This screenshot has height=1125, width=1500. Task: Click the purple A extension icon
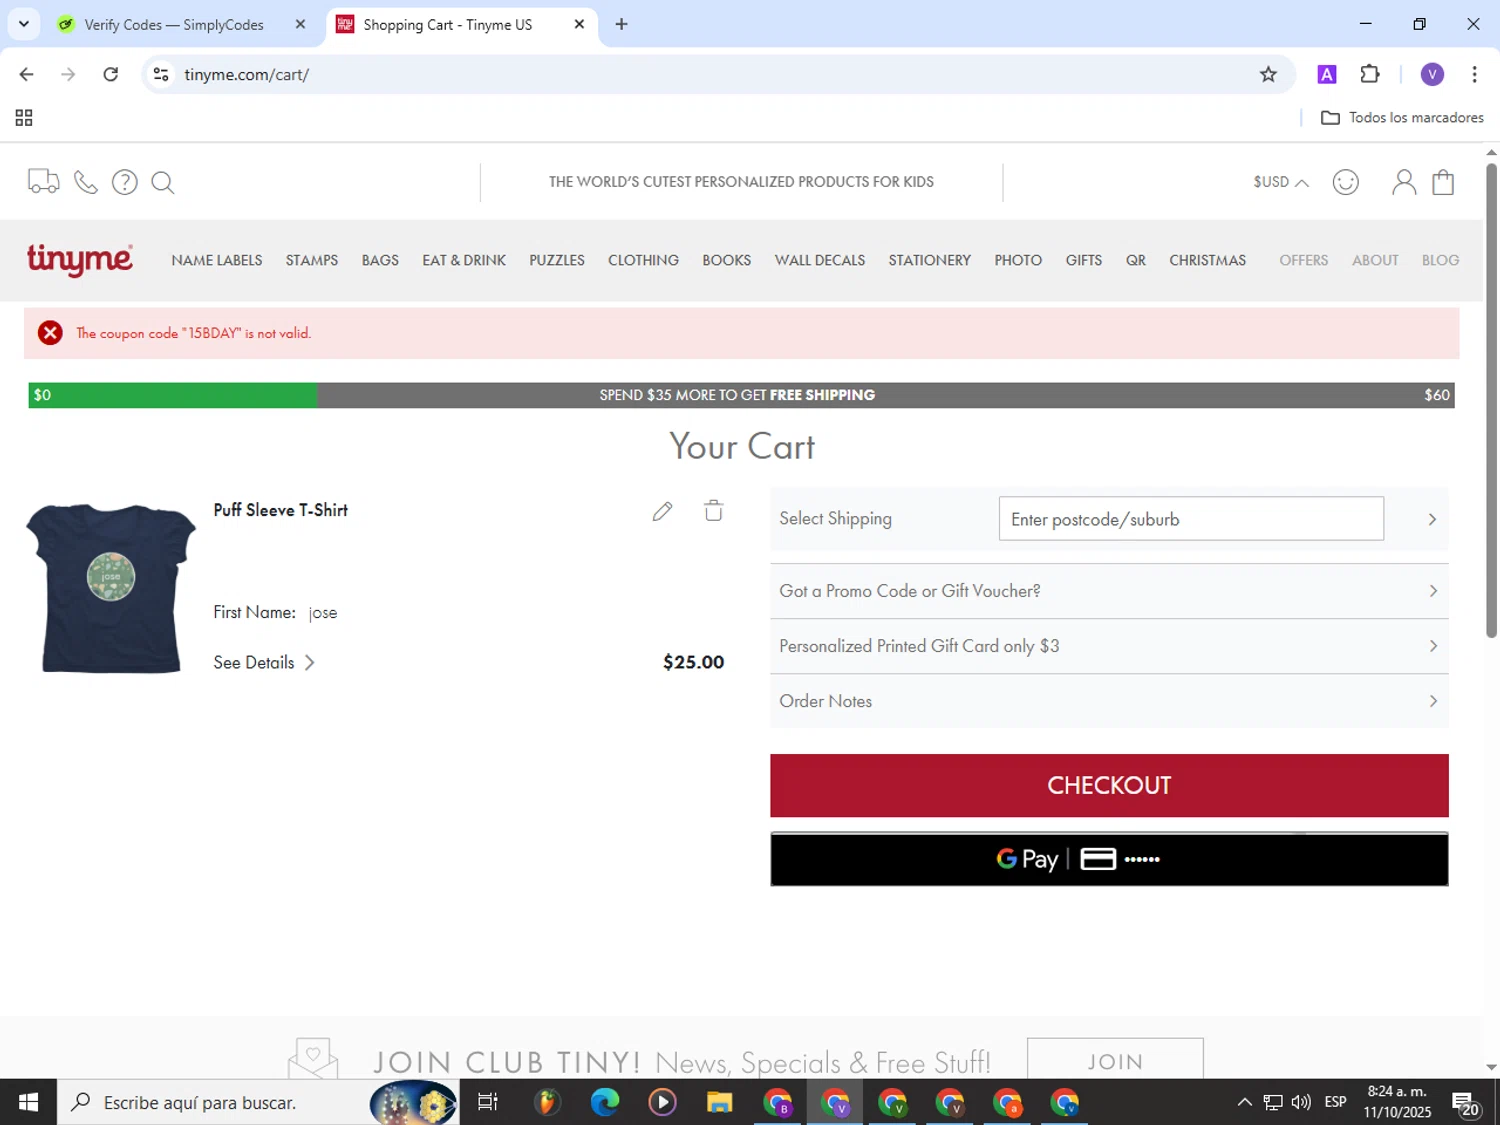(1327, 74)
